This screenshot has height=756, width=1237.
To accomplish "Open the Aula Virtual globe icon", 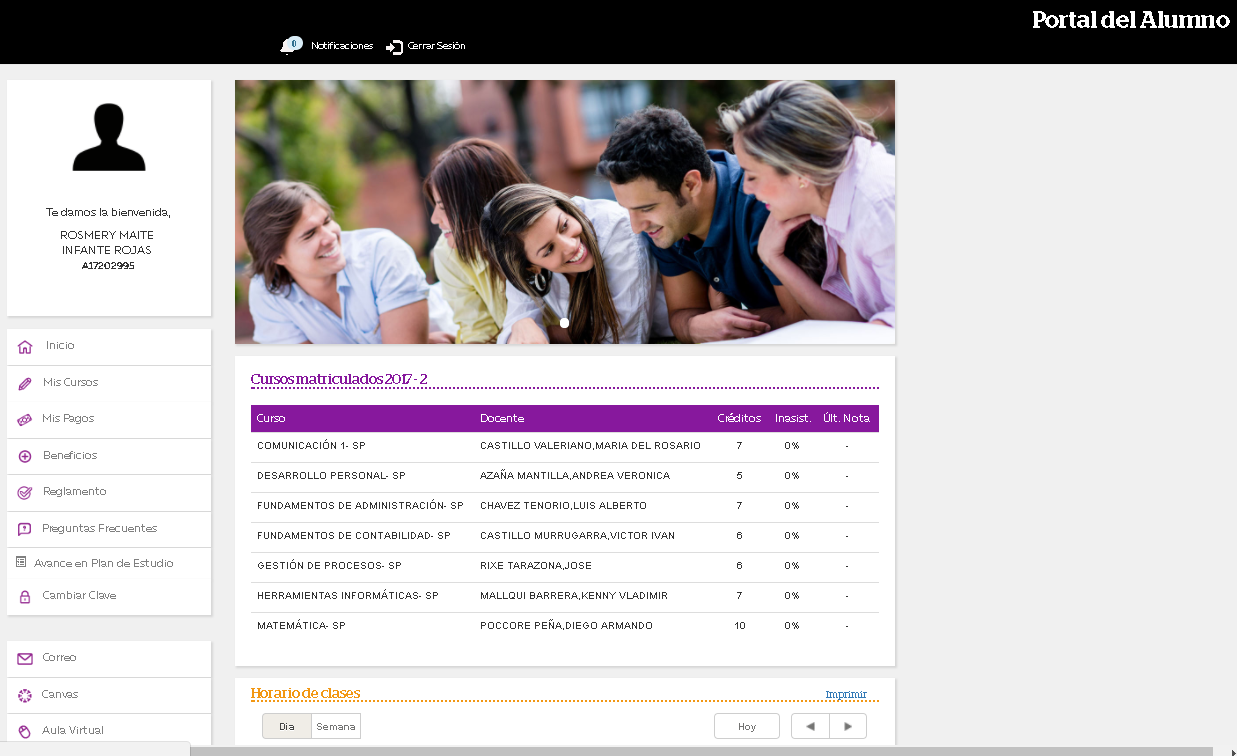I will 24,730.
